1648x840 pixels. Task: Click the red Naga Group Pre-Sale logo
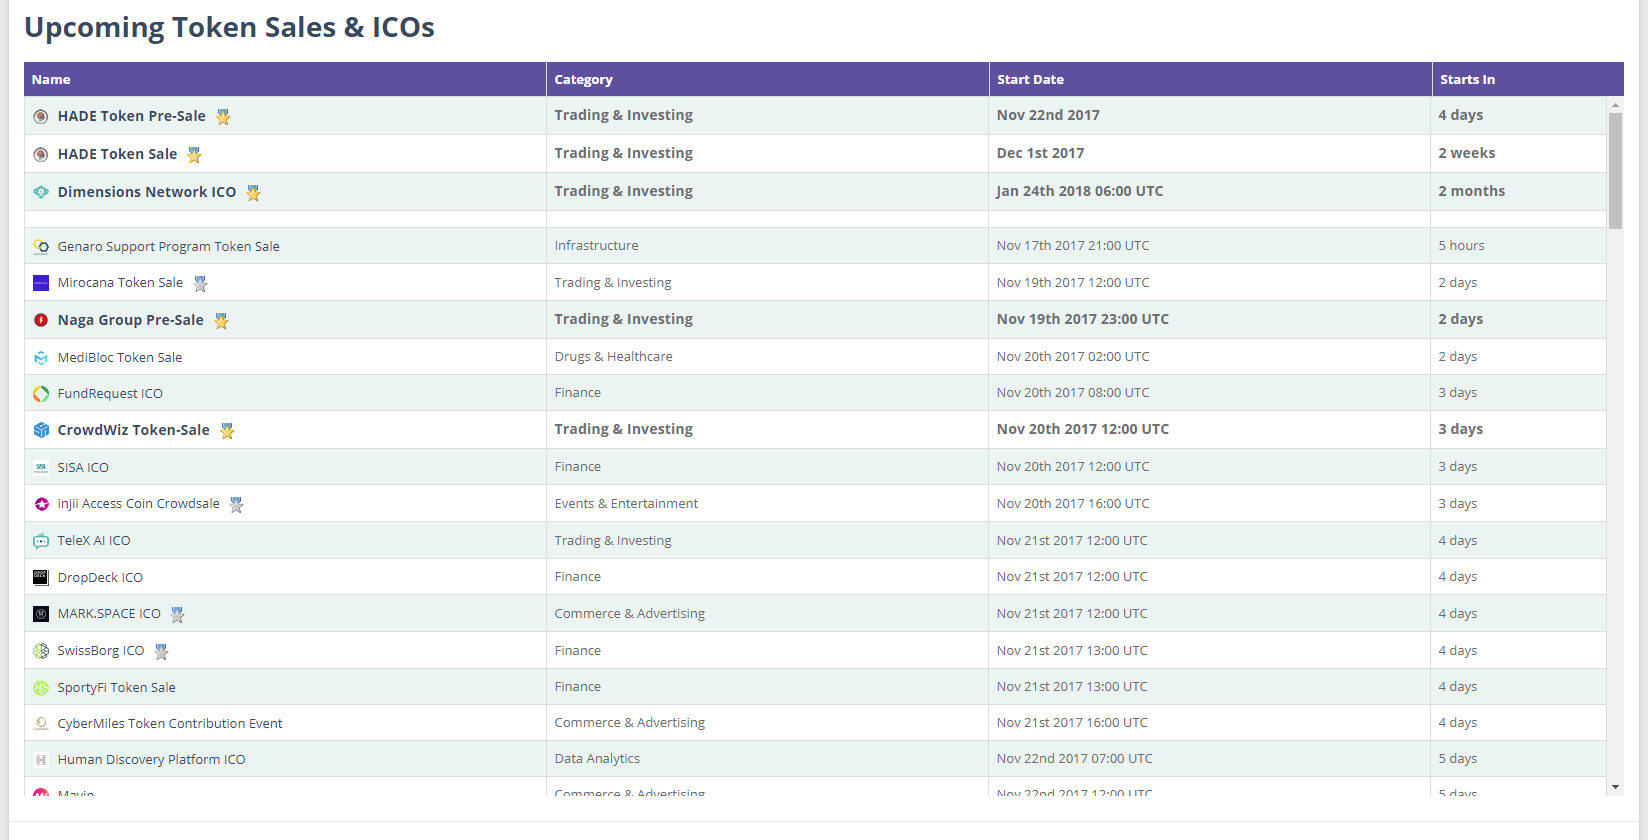(41, 320)
